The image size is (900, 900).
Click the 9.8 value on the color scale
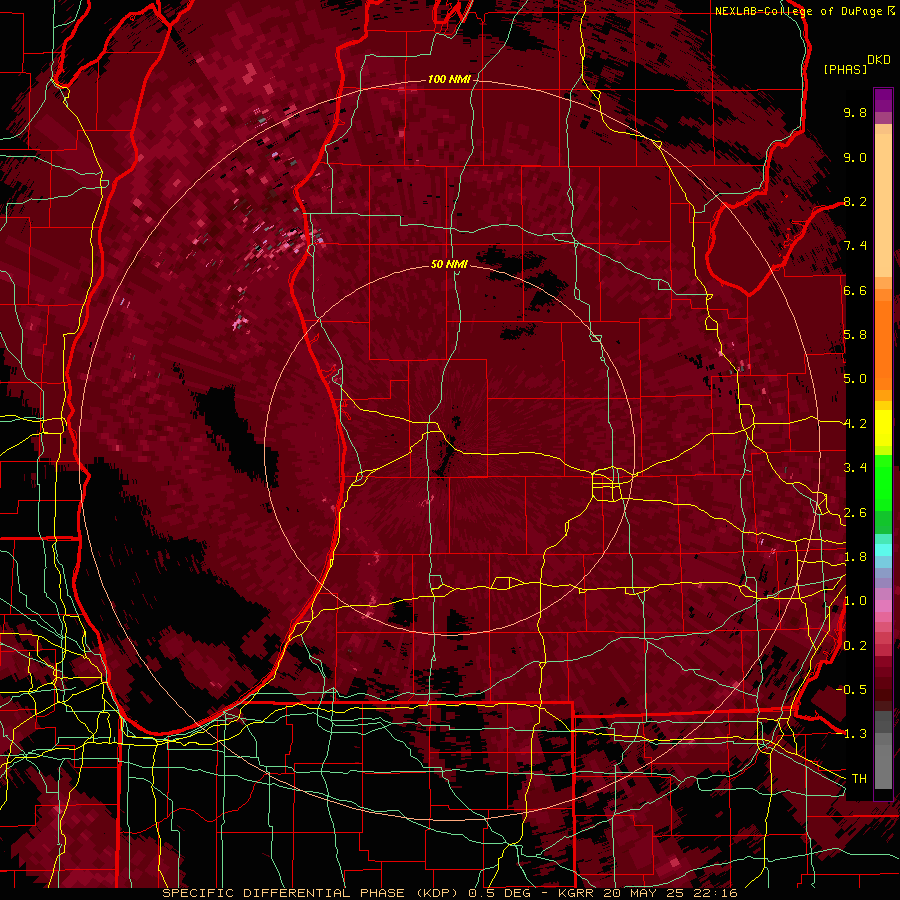(x=855, y=112)
